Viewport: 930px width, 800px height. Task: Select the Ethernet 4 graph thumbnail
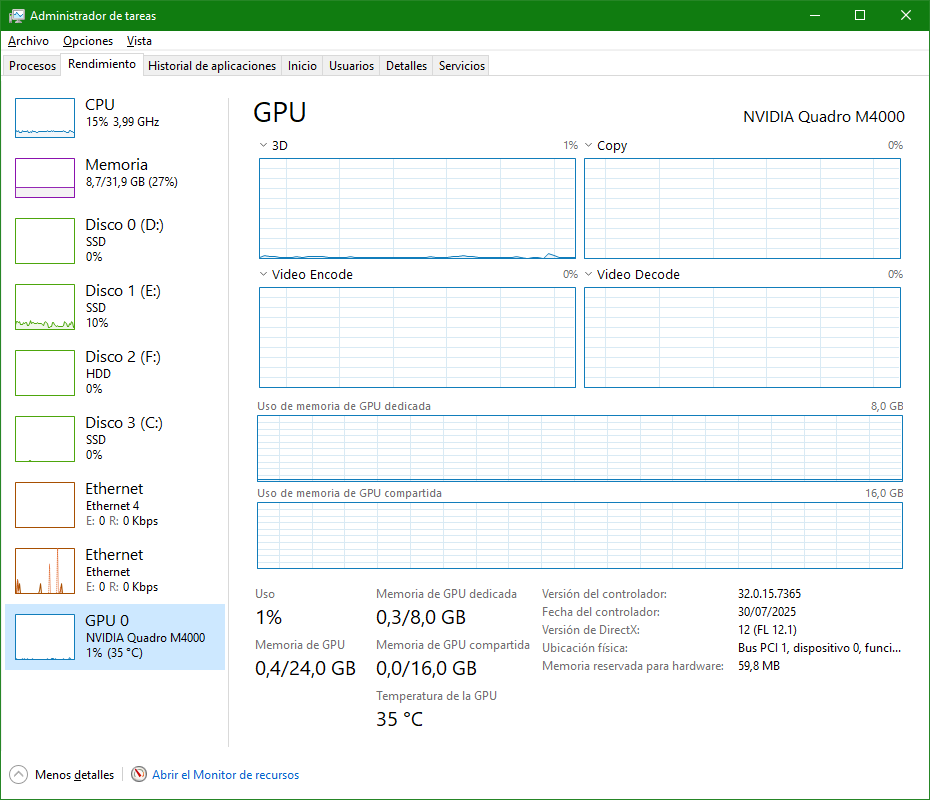45,505
